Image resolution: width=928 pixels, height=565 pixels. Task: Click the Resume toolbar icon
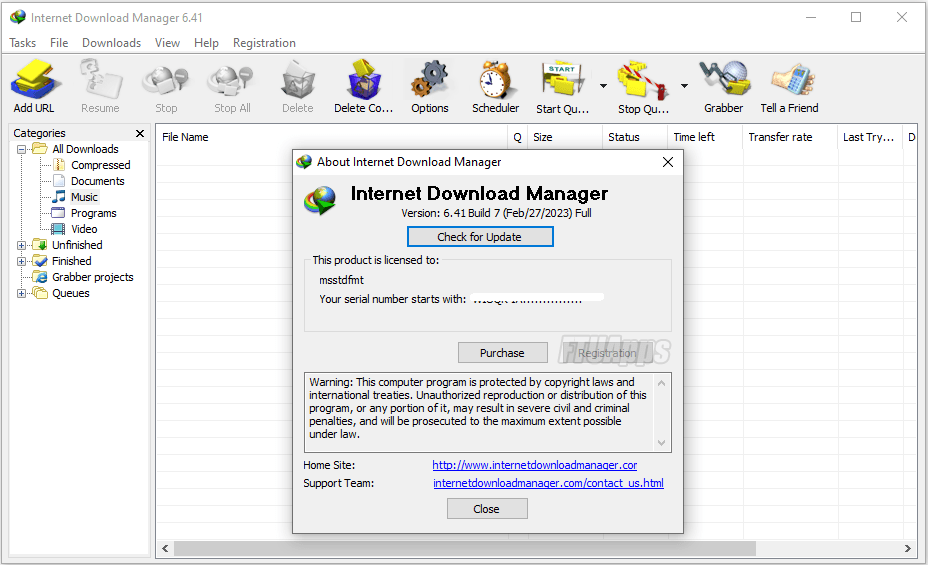(101, 80)
